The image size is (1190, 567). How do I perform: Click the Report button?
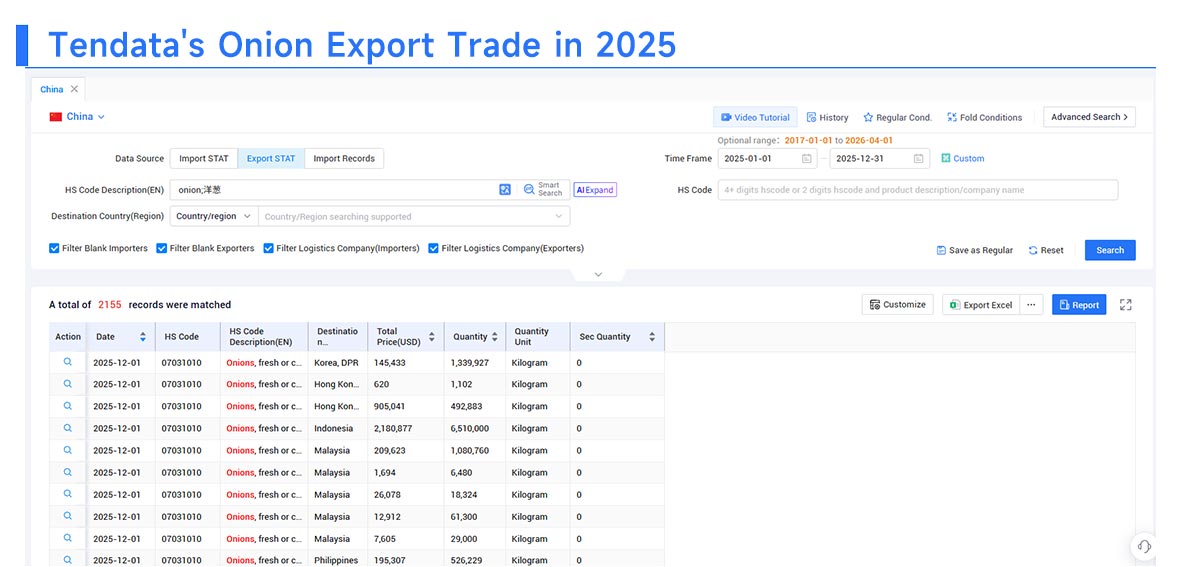coord(1078,304)
